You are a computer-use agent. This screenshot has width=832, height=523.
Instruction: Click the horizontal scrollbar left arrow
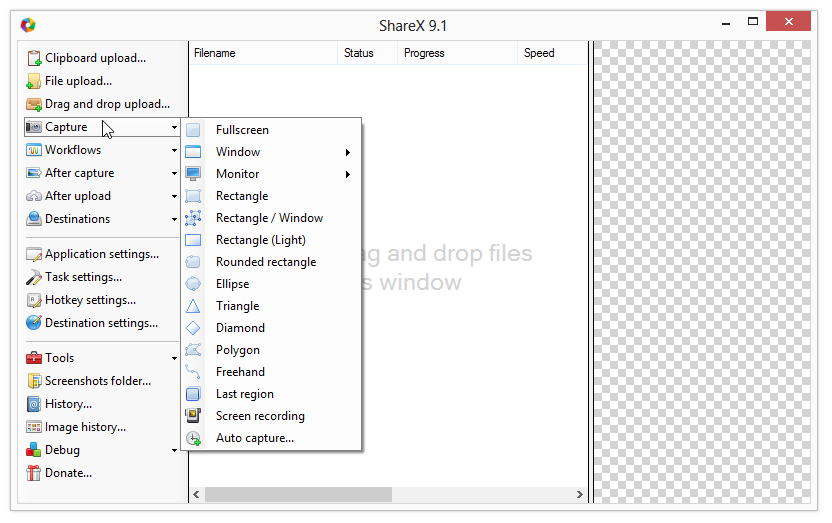point(197,494)
